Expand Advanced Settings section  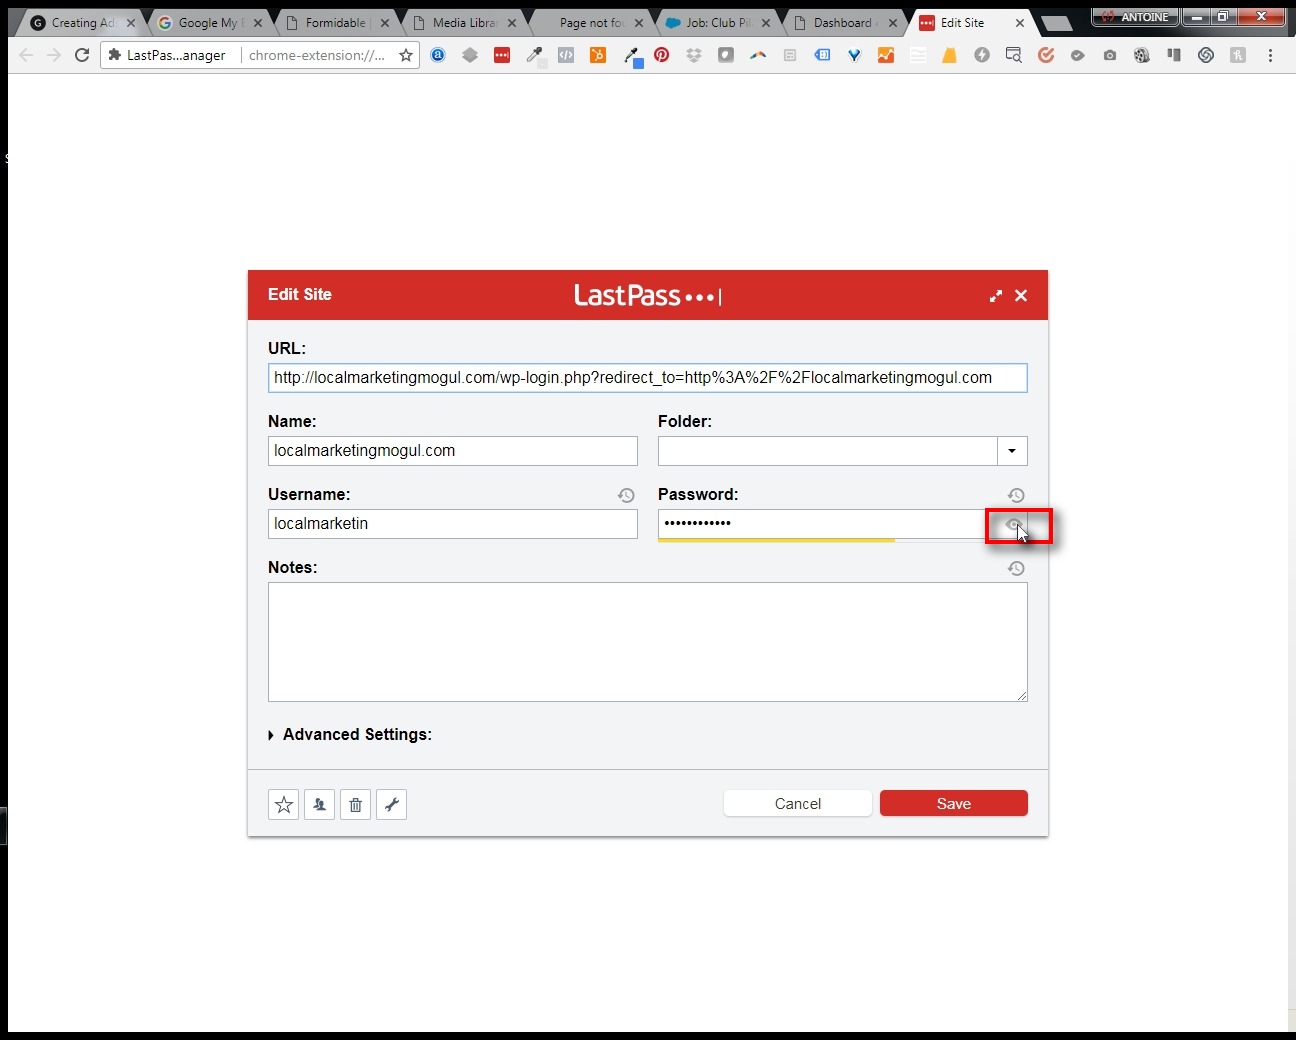[350, 734]
